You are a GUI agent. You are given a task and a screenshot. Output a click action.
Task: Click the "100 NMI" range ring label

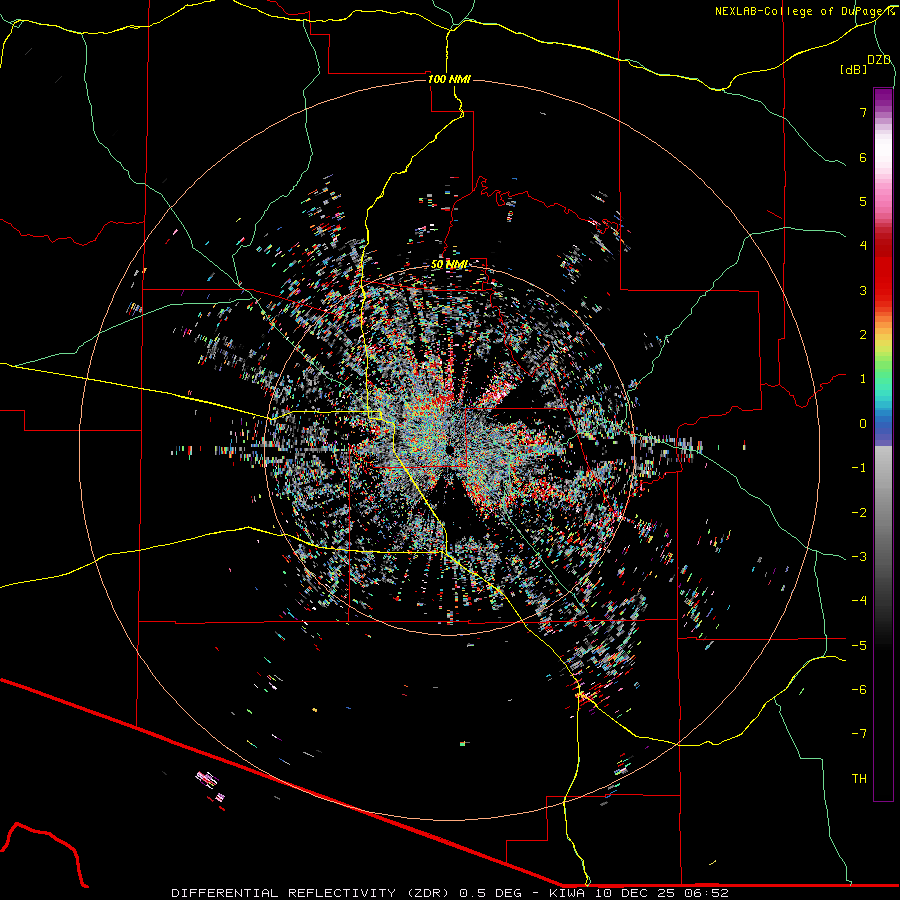[449, 79]
